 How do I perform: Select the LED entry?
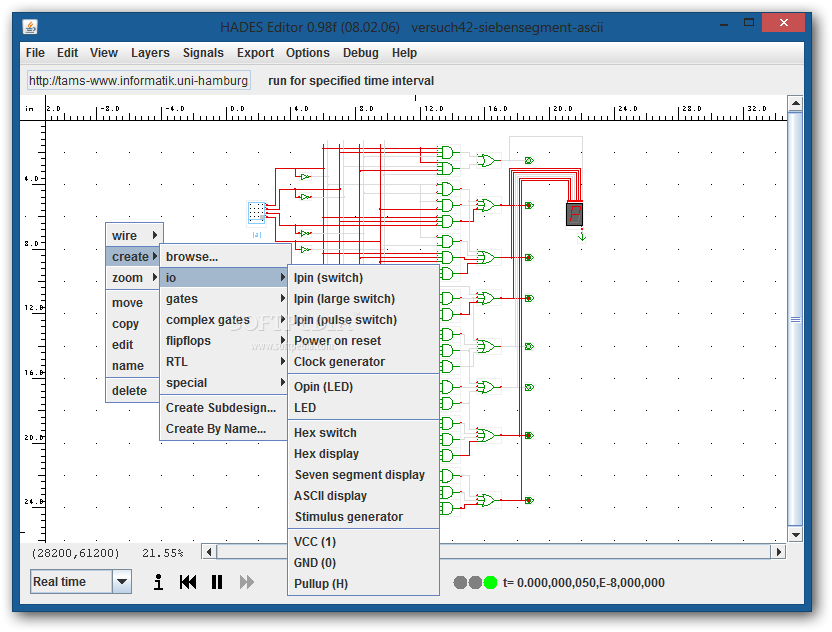[x=363, y=408]
